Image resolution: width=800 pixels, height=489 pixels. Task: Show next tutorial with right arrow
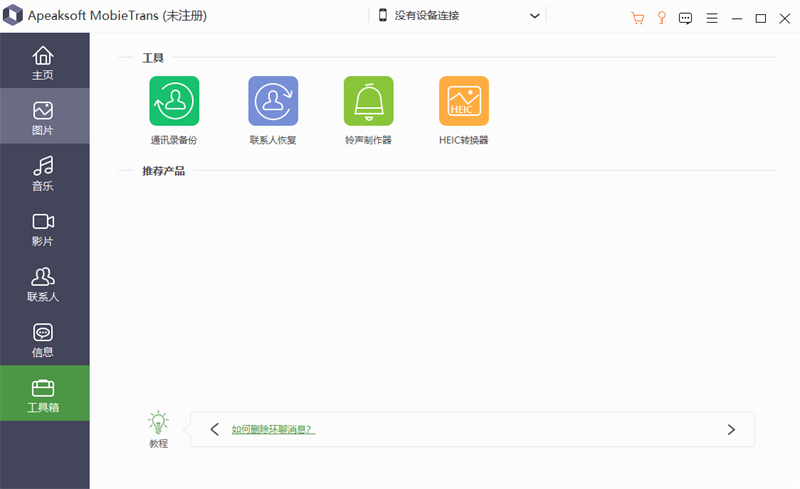(x=731, y=429)
